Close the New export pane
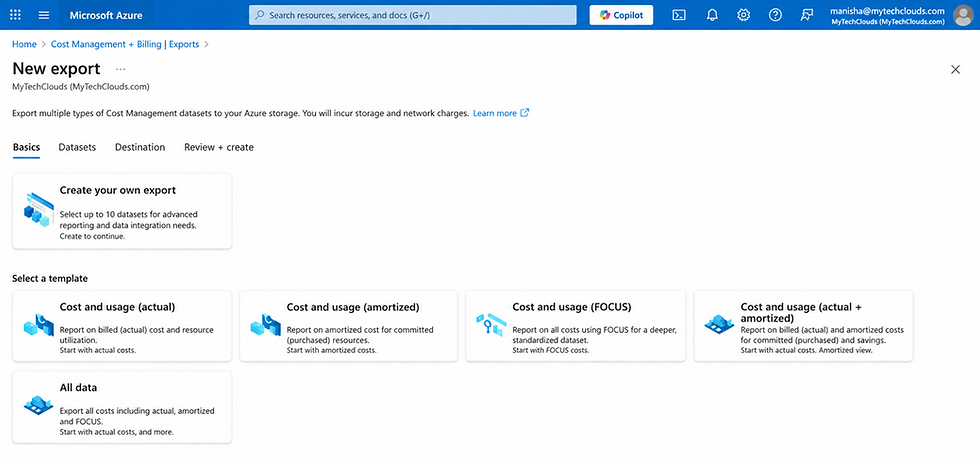The height and width of the screenshot is (462, 980). [955, 69]
